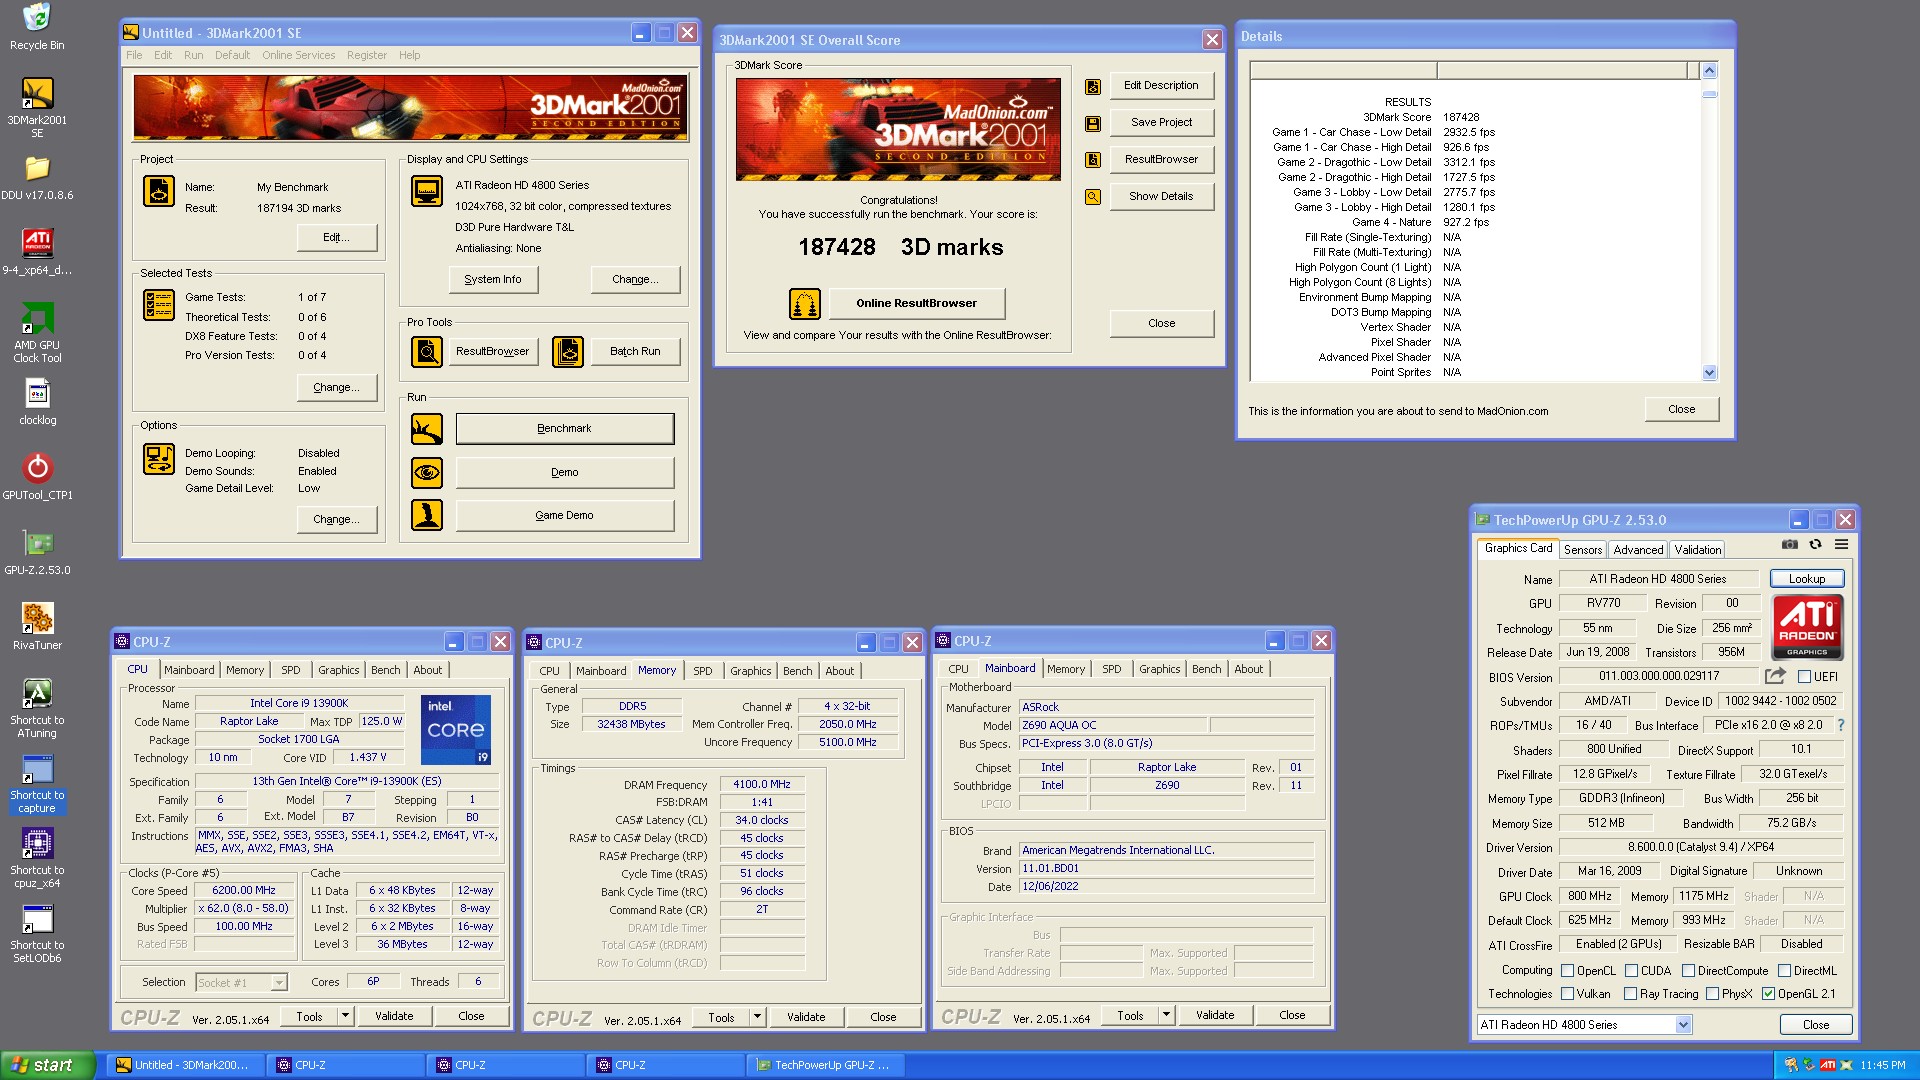Toggle the OpenCL checkbox
This screenshot has width=1920, height=1080.
(1567, 971)
